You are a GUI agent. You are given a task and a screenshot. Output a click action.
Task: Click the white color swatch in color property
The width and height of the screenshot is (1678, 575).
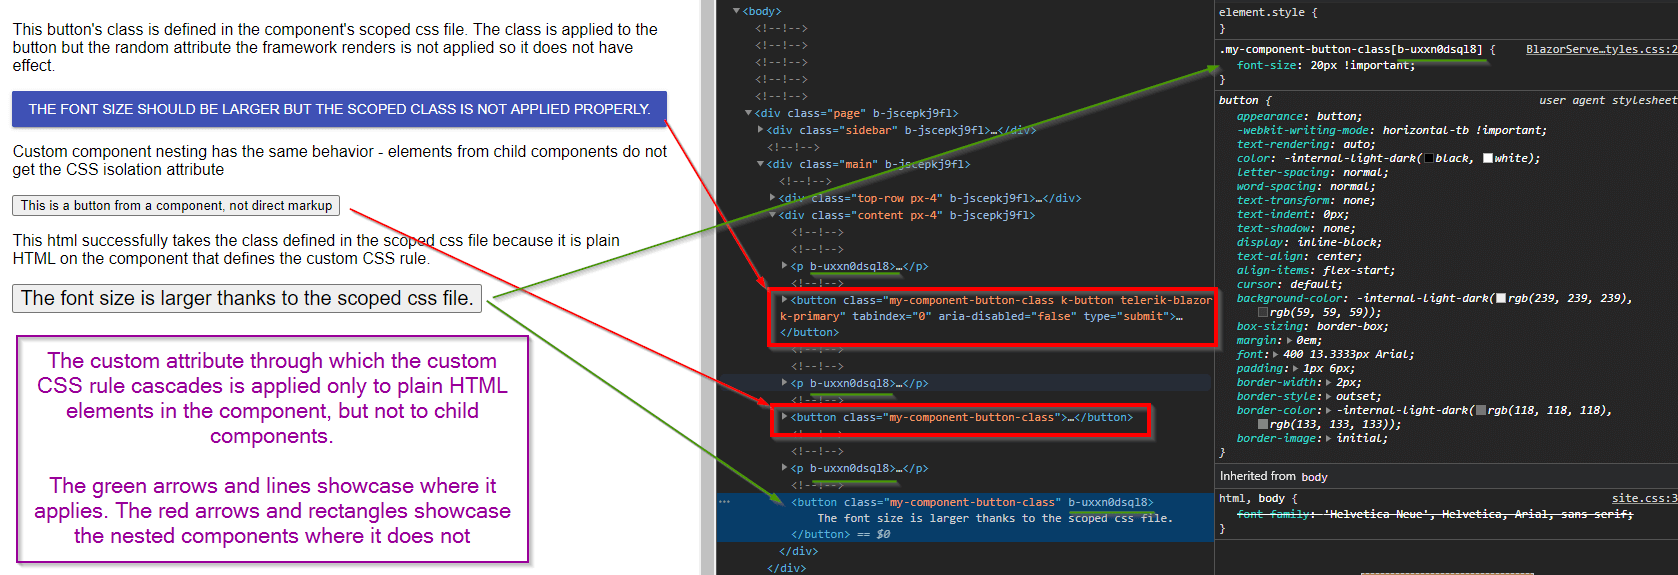(x=1488, y=158)
